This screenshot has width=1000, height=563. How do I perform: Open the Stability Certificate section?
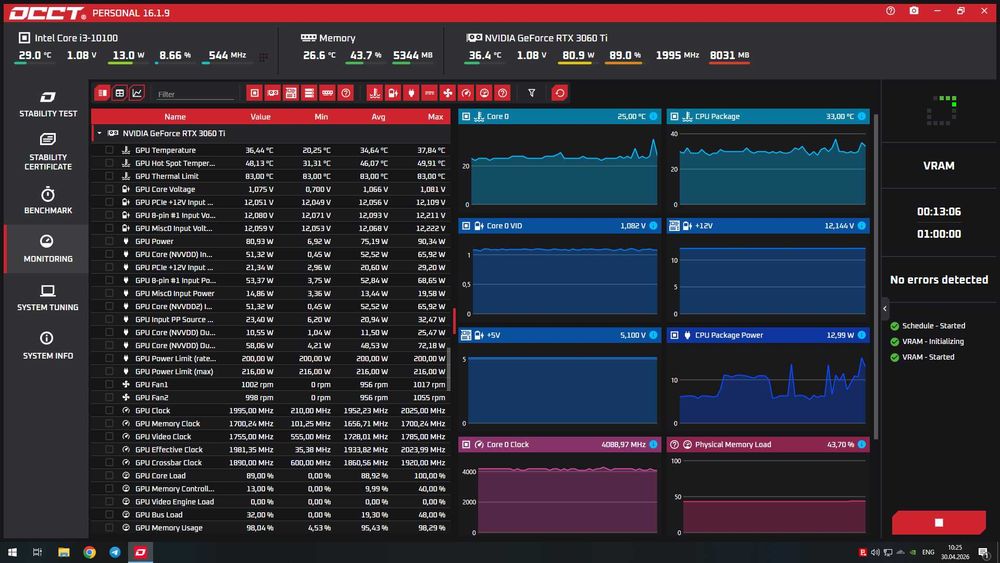coord(48,152)
